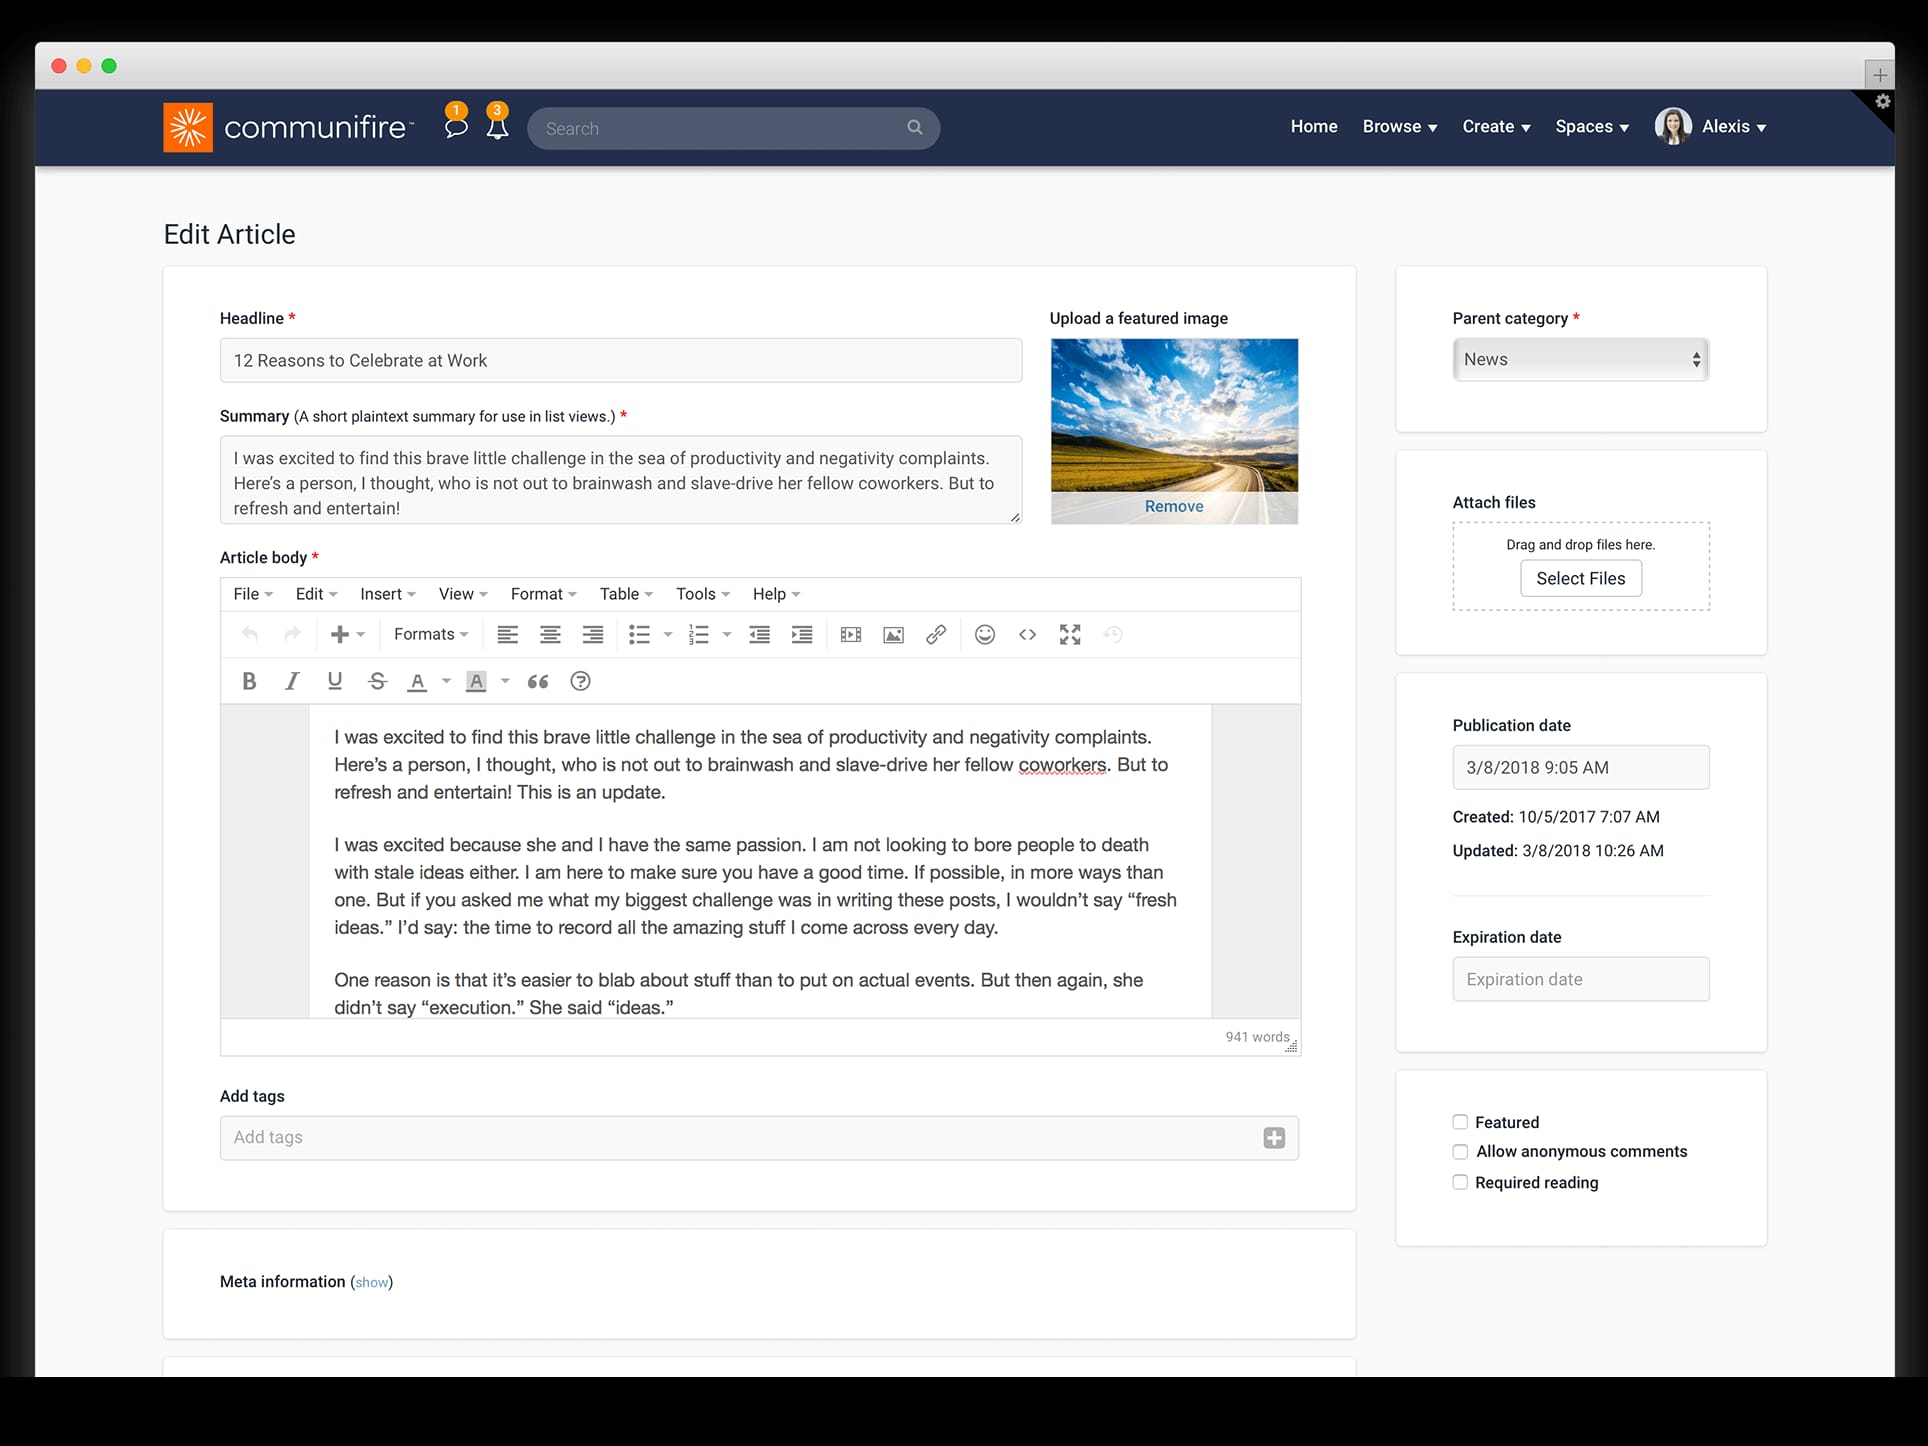The image size is (1928, 1446).
Task: Open the Edit editor menu
Action: 316,594
